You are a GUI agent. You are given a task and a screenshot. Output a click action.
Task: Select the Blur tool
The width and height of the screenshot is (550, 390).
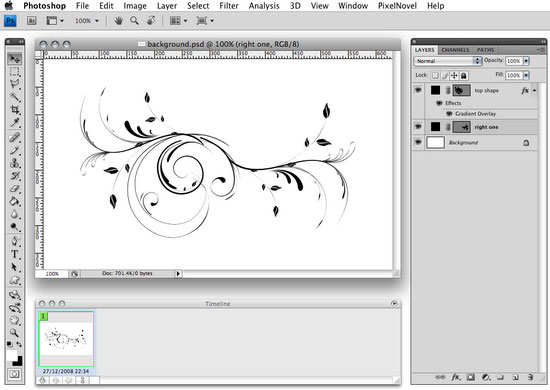(x=14, y=214)
